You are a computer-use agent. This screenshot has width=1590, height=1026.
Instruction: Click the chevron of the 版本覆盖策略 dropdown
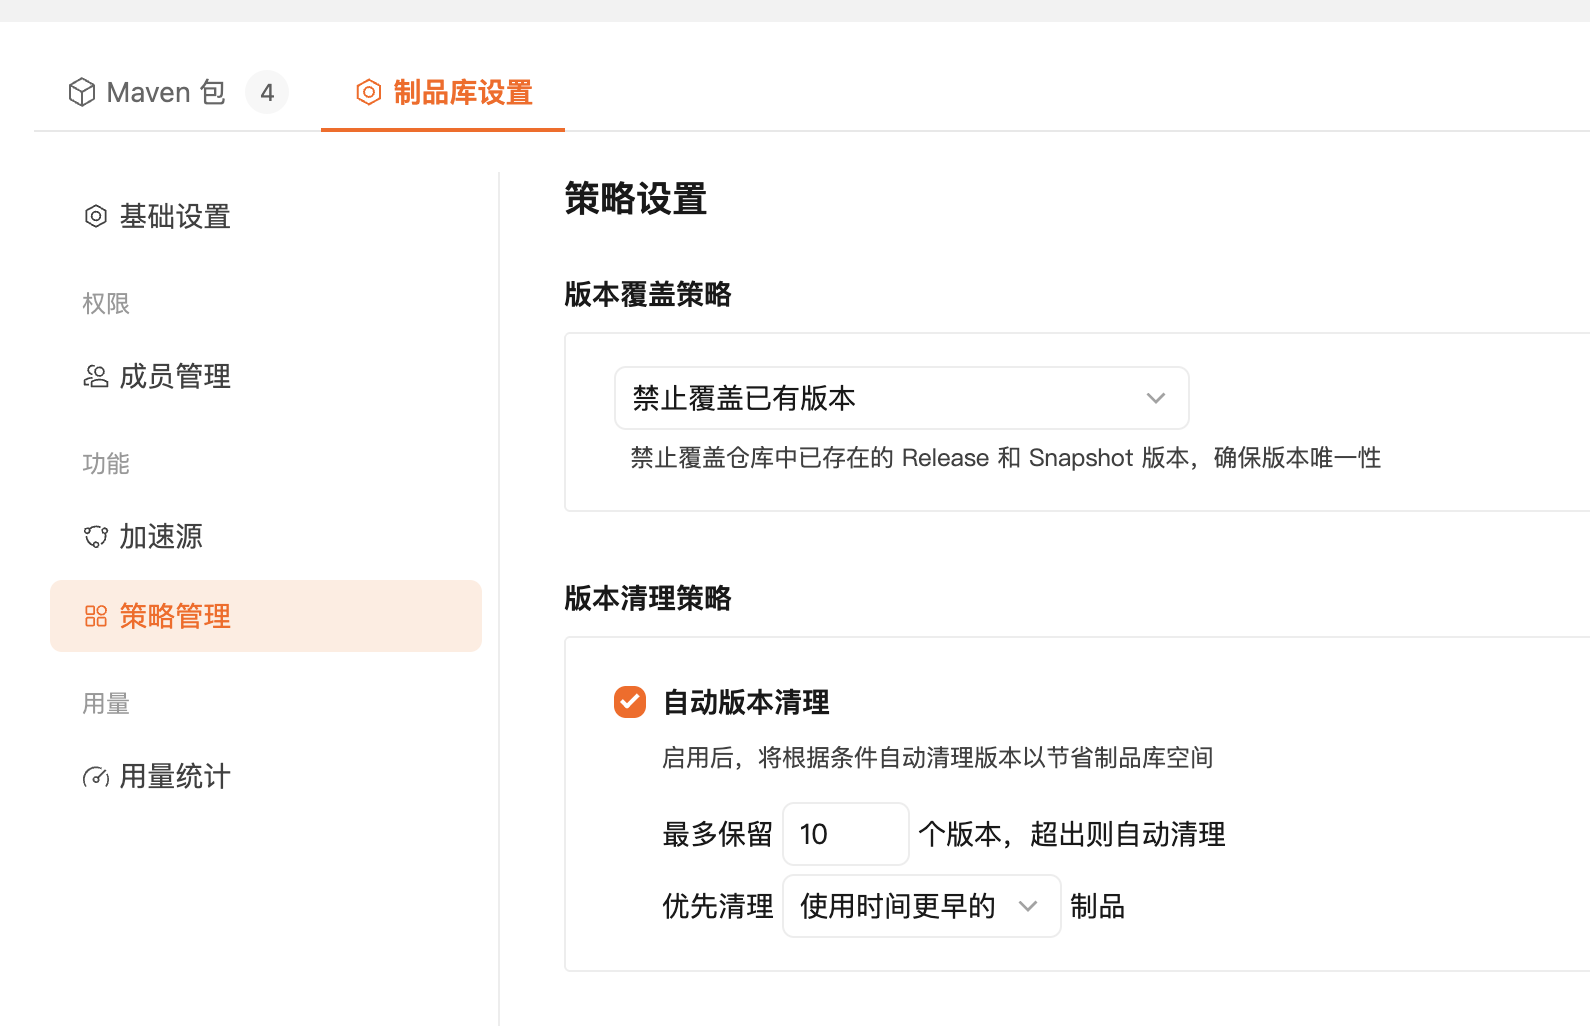pos(1156,398)
